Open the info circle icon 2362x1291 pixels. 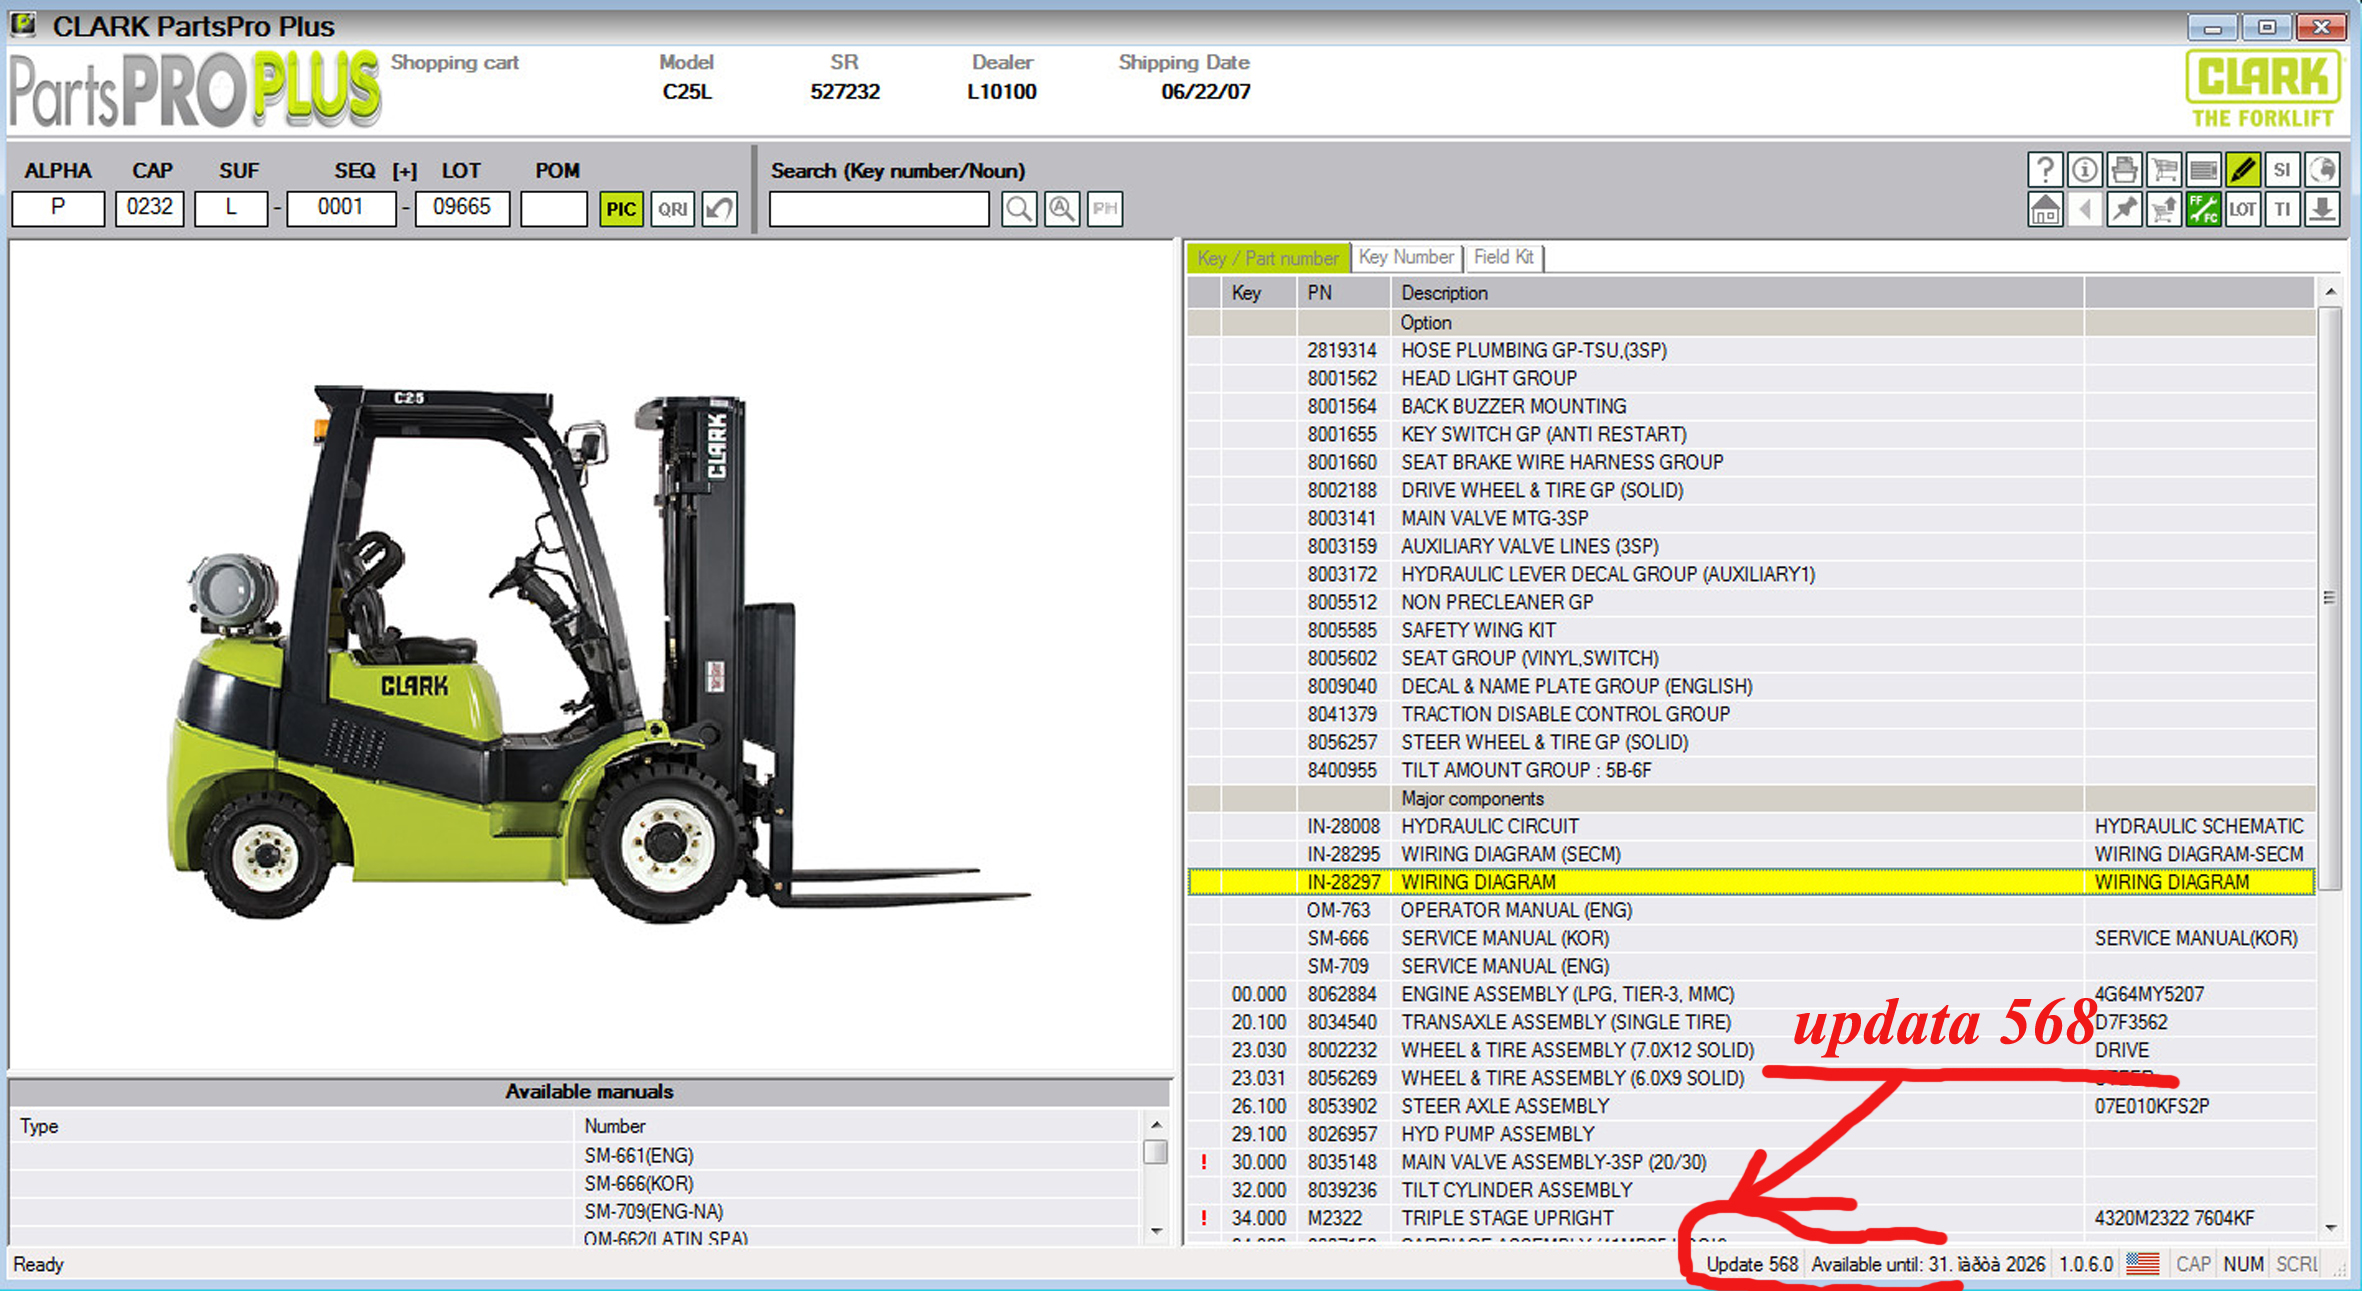[x=2084, y=170]
